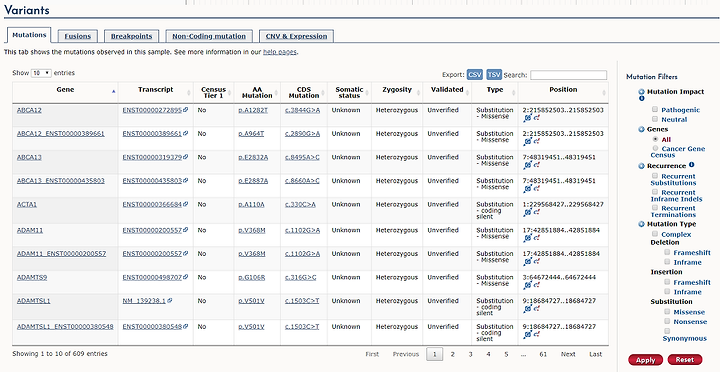This screenshot has width=720, height=372.
Task: Open Ensembl icon for ADAMTS9 row
Action: 536,286
